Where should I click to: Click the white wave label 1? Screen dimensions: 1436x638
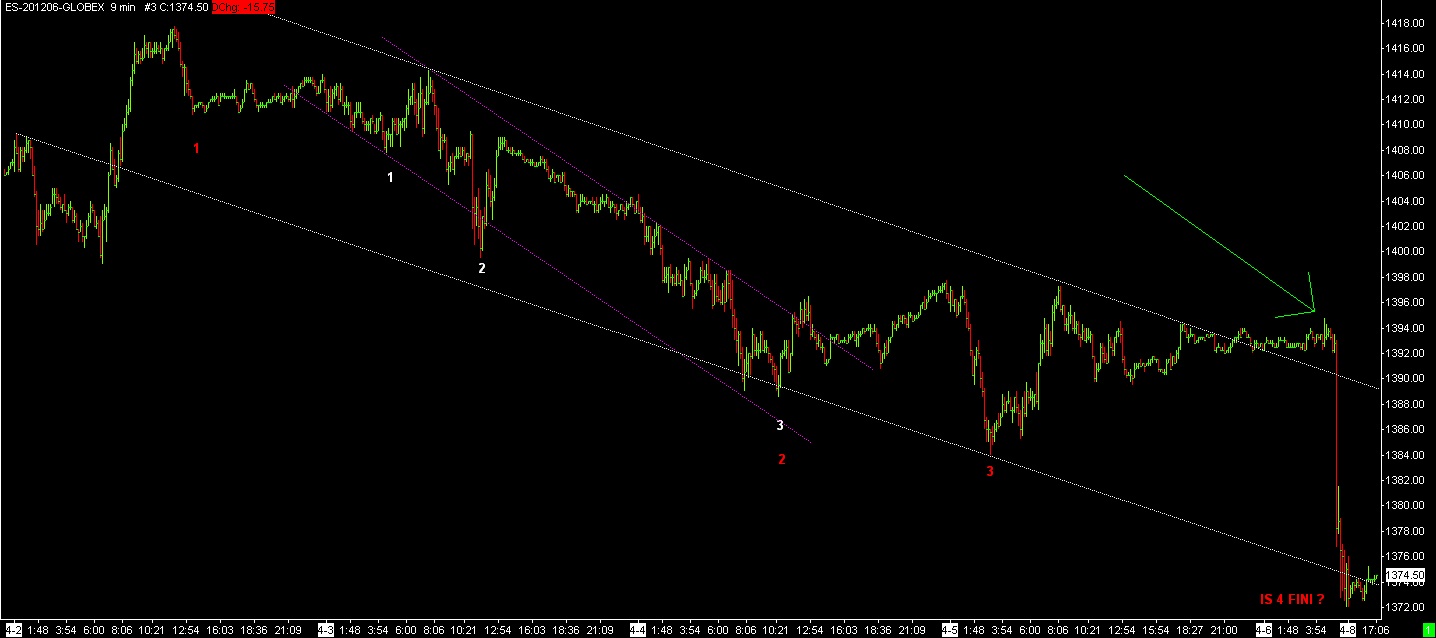390,177
